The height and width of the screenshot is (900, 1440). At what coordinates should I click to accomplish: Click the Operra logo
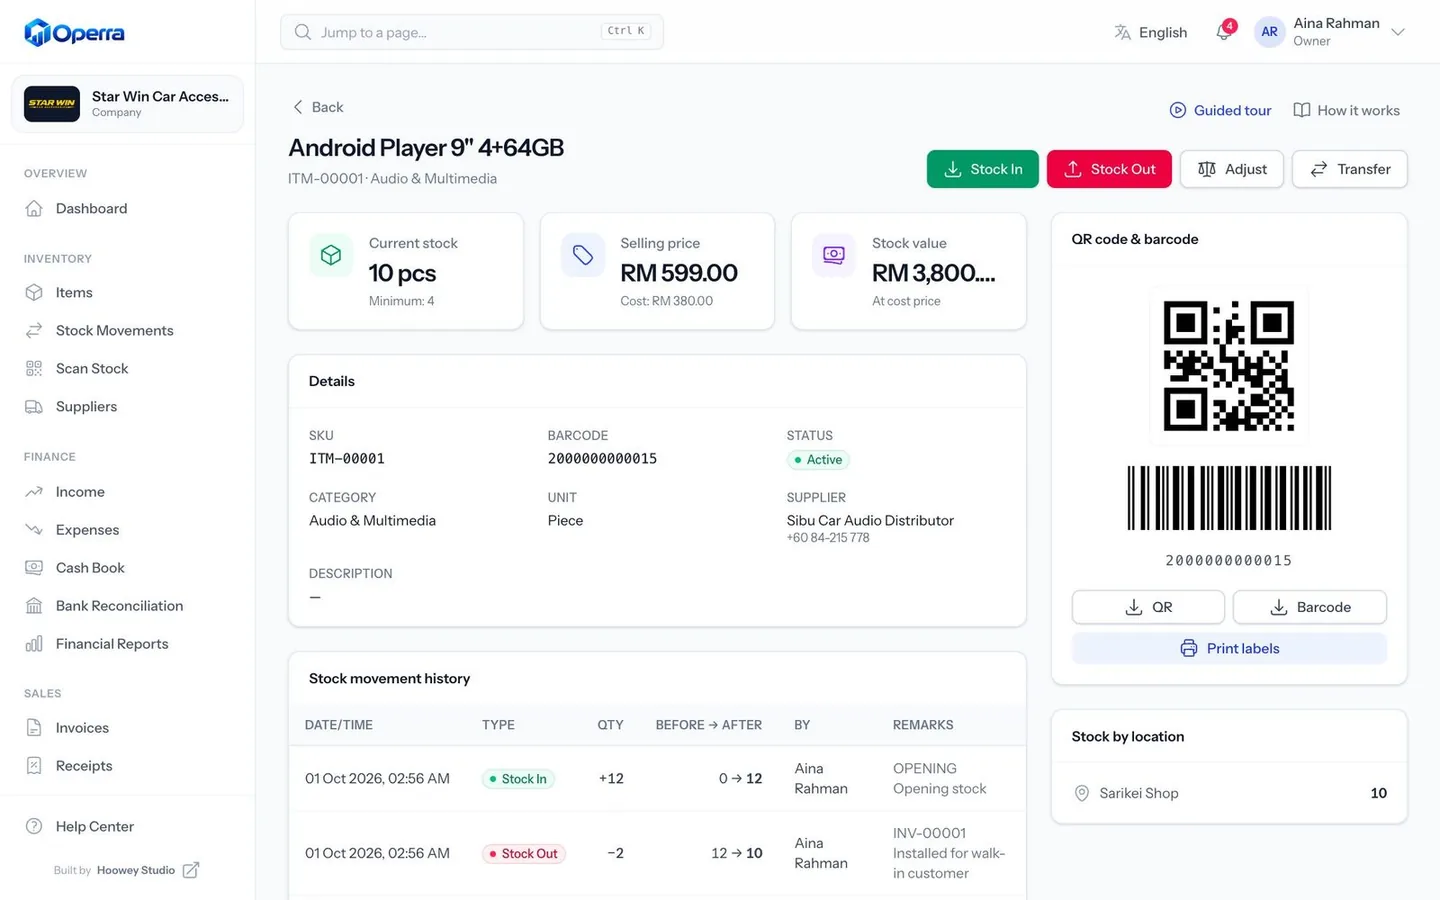pyautogui.click(x=74, y=32)
